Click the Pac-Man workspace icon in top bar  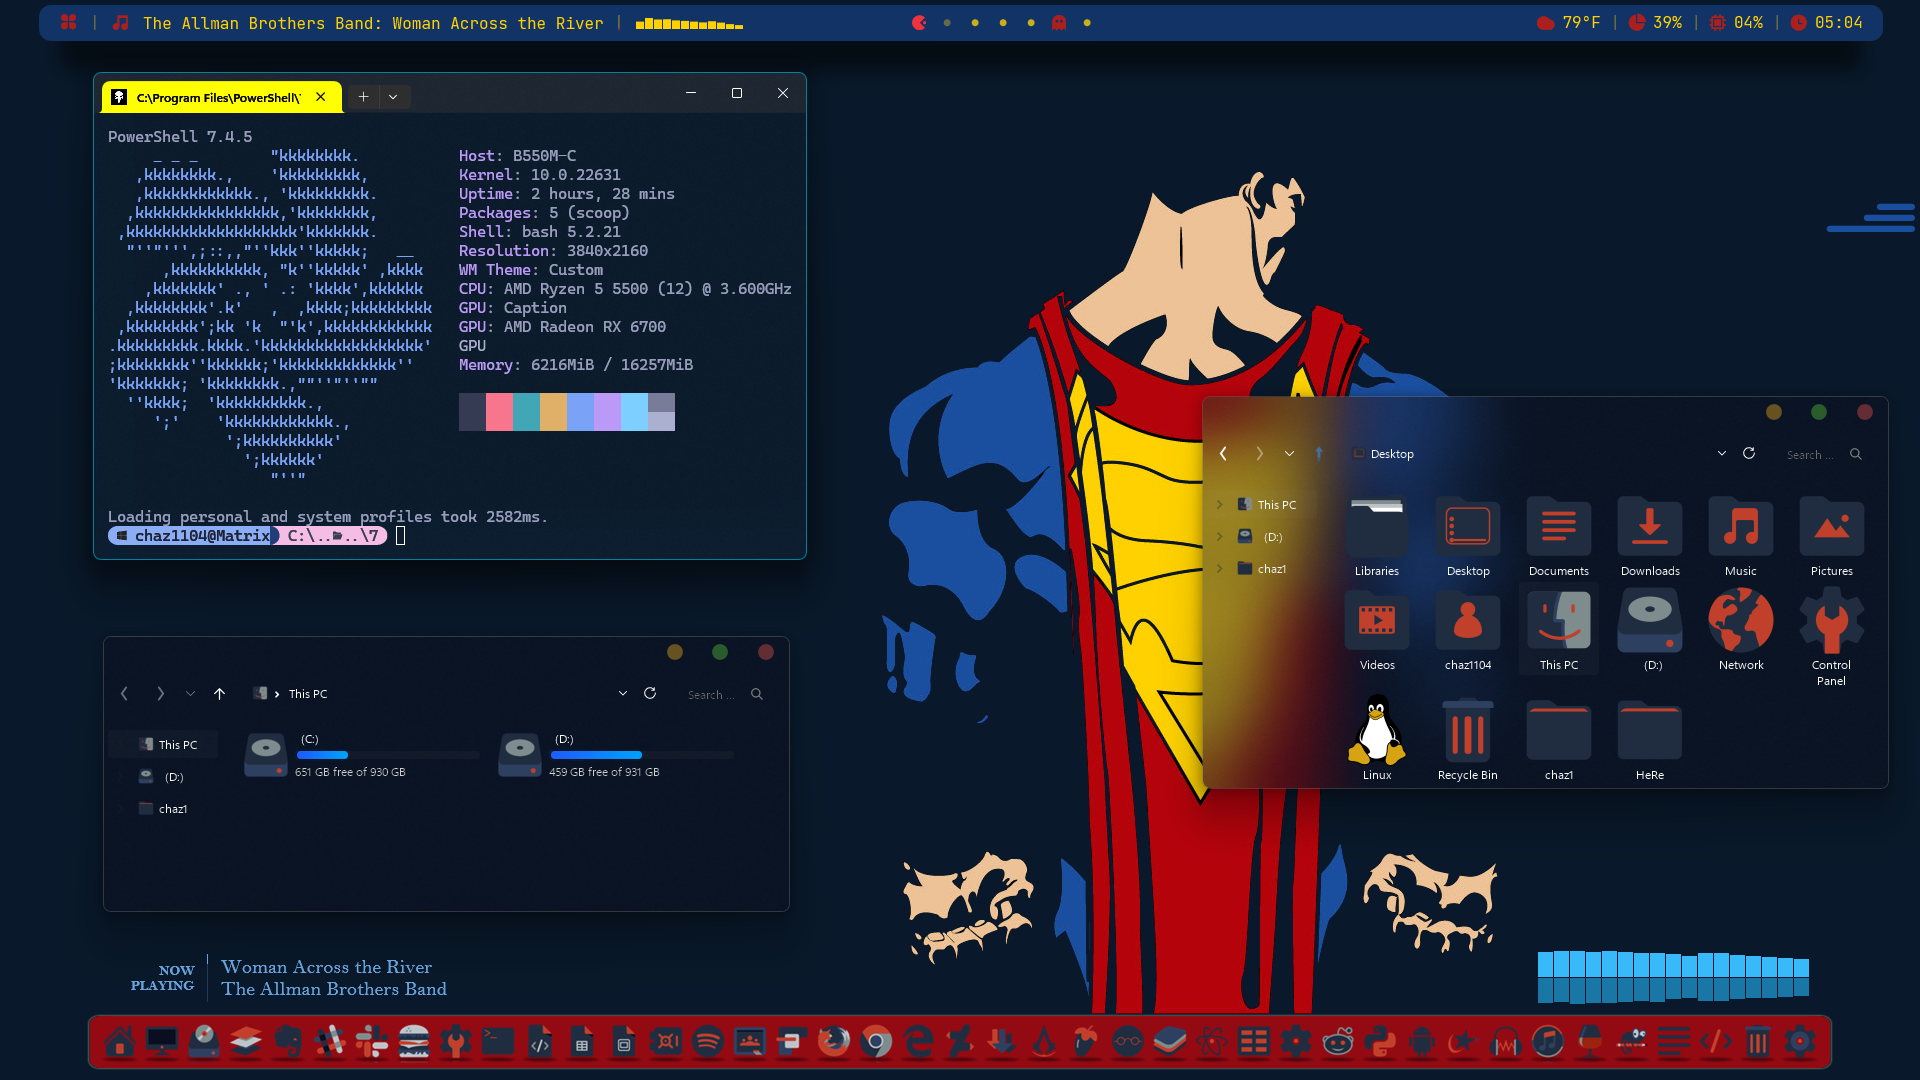[x=919, y=22]
